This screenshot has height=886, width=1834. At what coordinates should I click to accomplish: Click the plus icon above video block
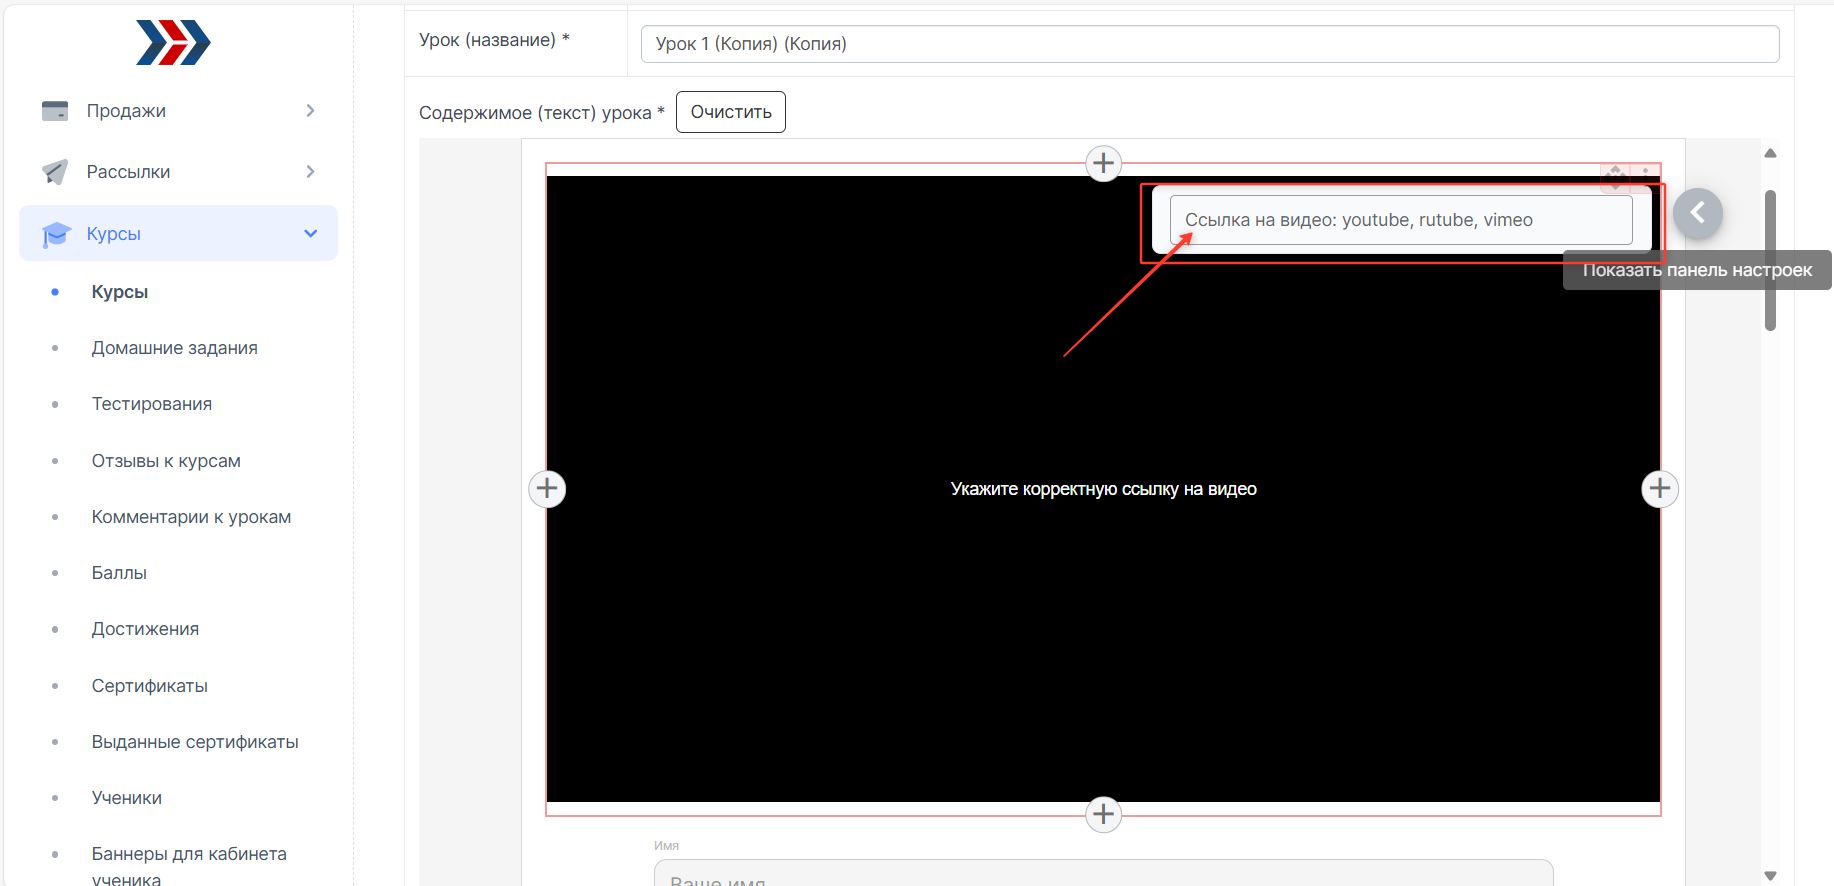click(1103, 163)
